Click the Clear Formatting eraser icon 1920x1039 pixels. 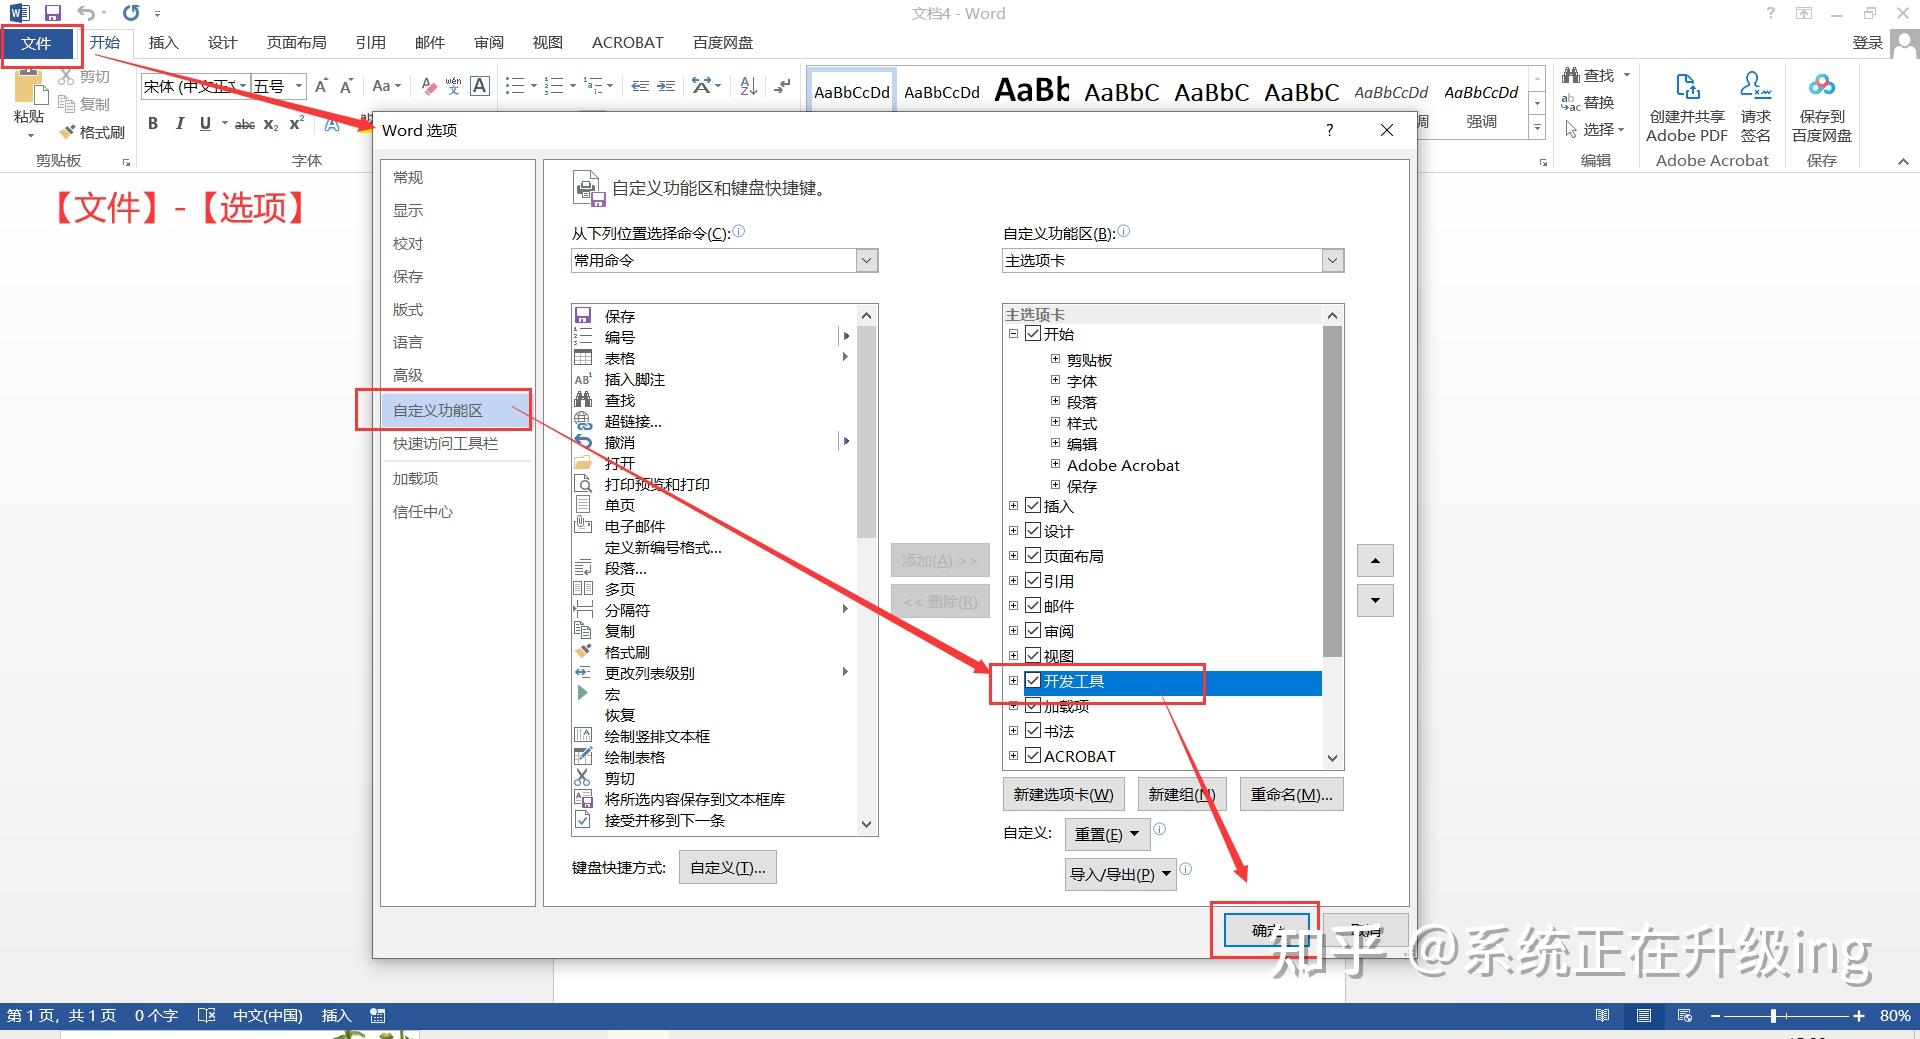coord(428,86)
